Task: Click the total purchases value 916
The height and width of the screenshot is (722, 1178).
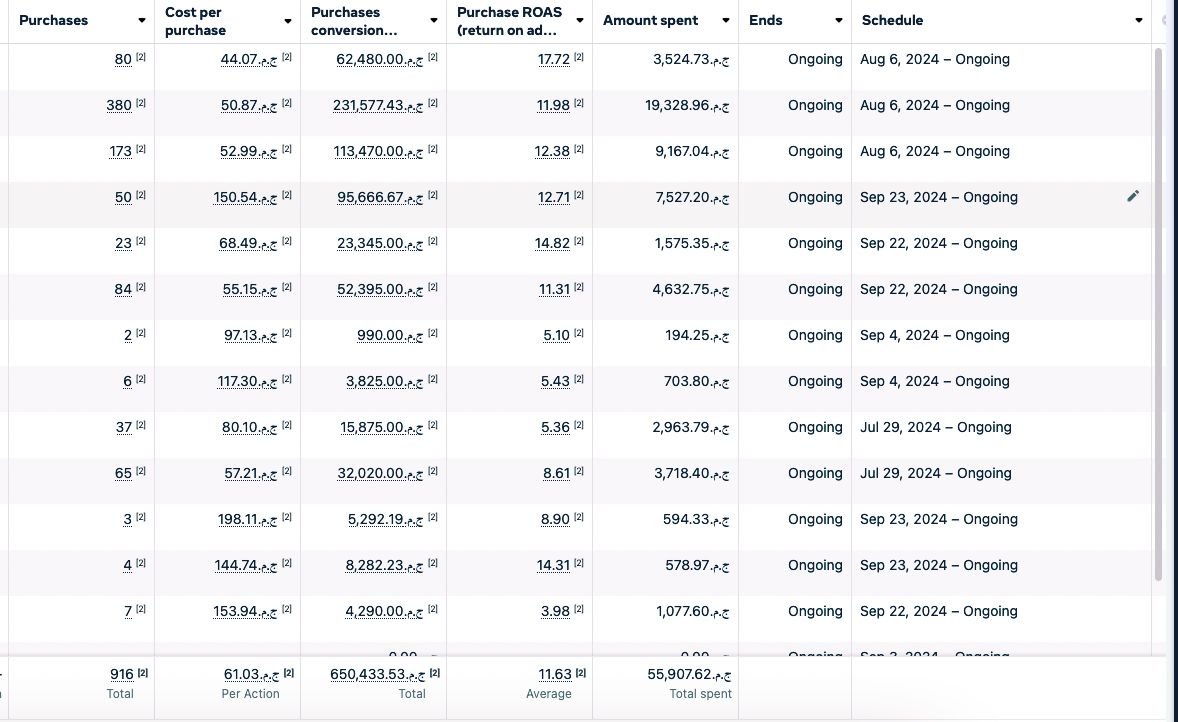Action: [121, 675]
